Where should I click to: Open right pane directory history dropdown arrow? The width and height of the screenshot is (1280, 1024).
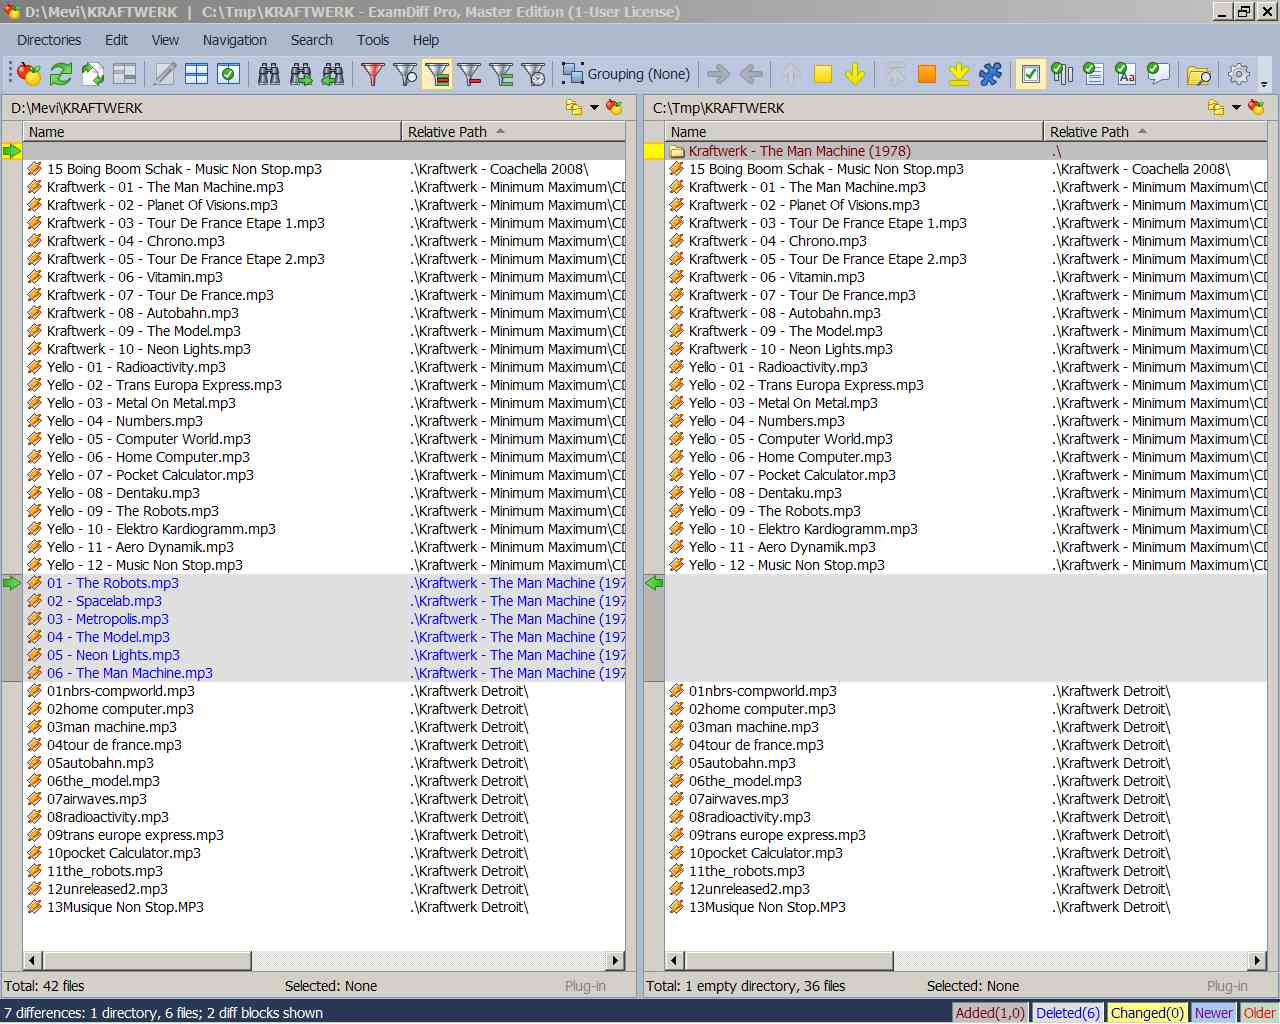coord(1236,107)
